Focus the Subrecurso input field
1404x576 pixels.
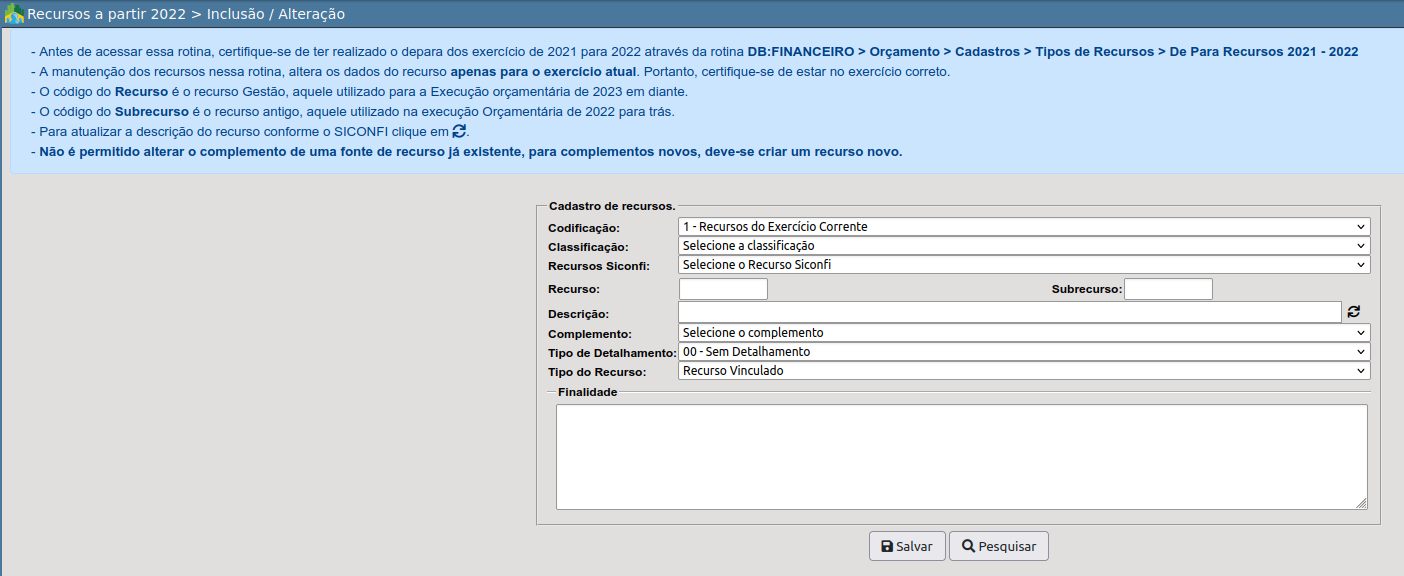pyautogui.click(x=1168, y=289)
